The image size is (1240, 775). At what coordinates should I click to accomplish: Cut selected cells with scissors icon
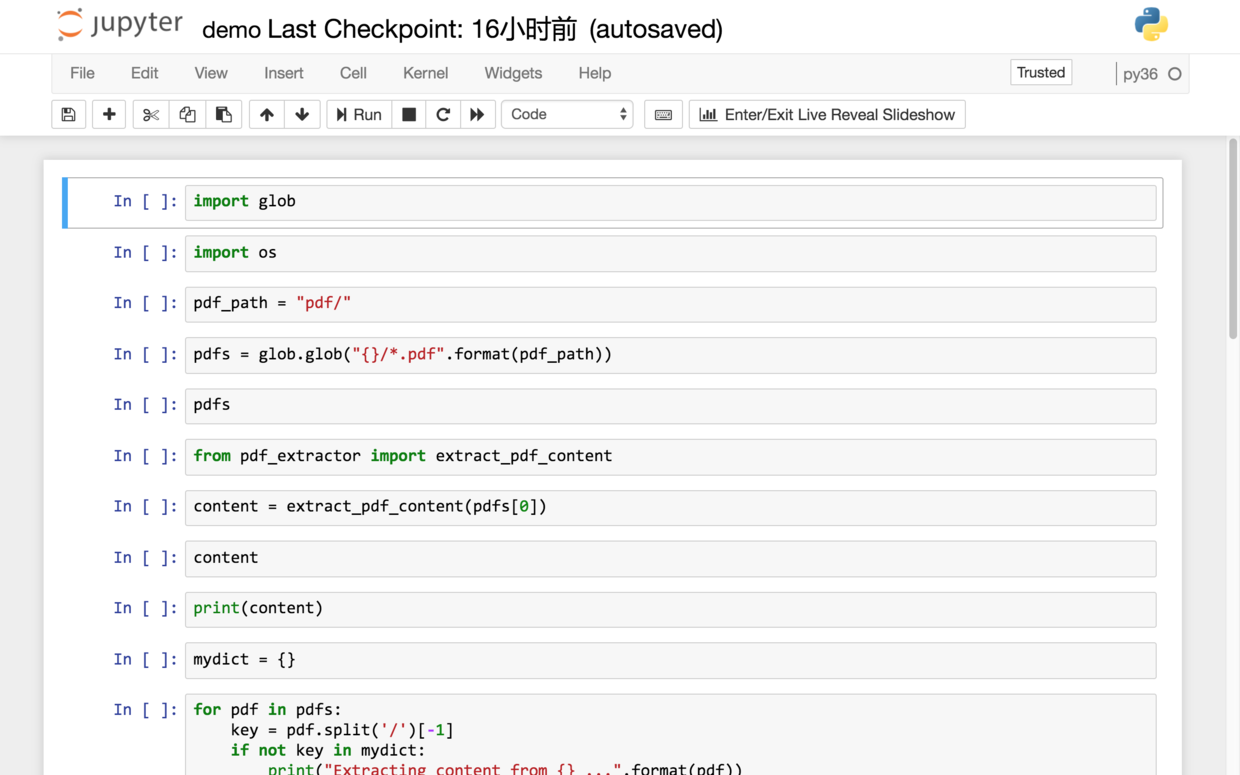click(151, 115)
